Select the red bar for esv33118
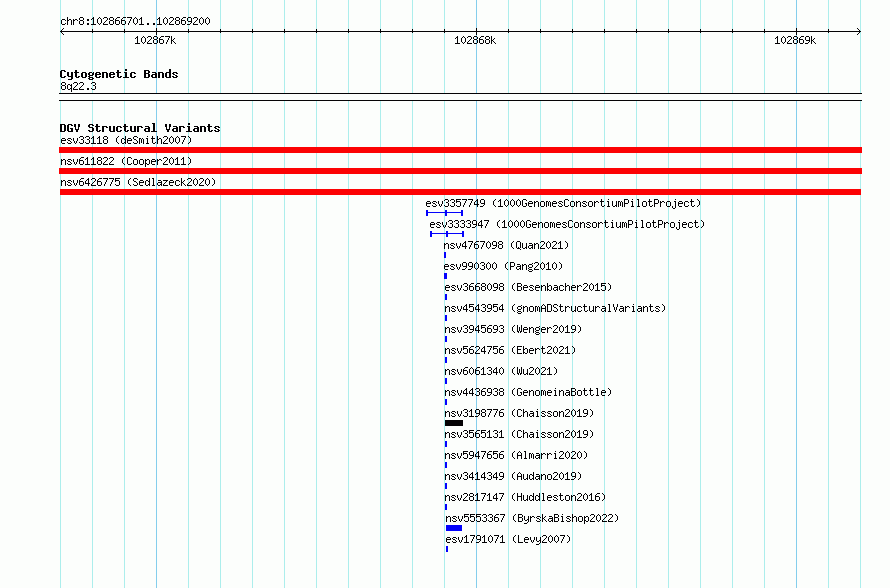 [460, 150]
